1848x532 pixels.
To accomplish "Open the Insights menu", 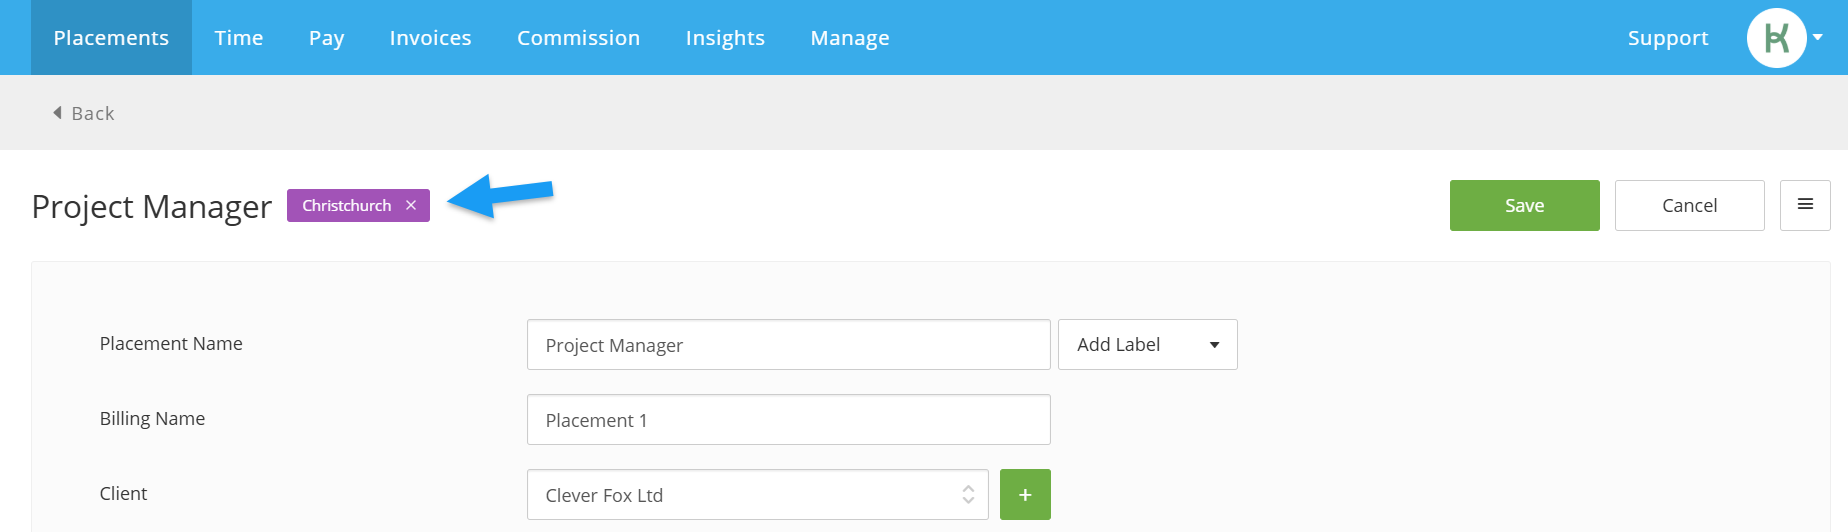I will click(x=725, y=38).
